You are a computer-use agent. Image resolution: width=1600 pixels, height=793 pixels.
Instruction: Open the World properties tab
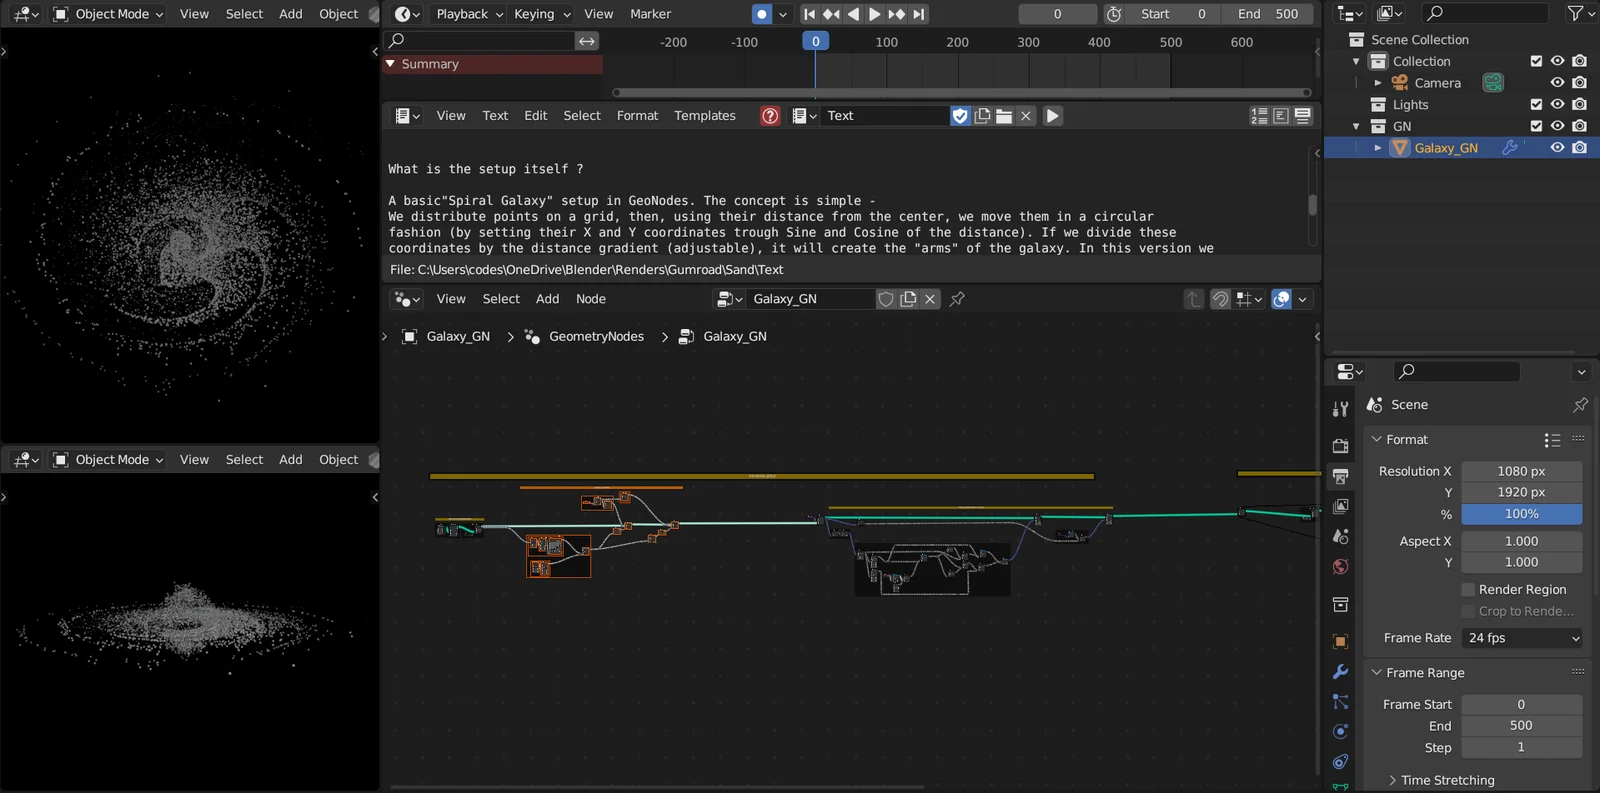pyautogui.click(x=1341, y=566)
